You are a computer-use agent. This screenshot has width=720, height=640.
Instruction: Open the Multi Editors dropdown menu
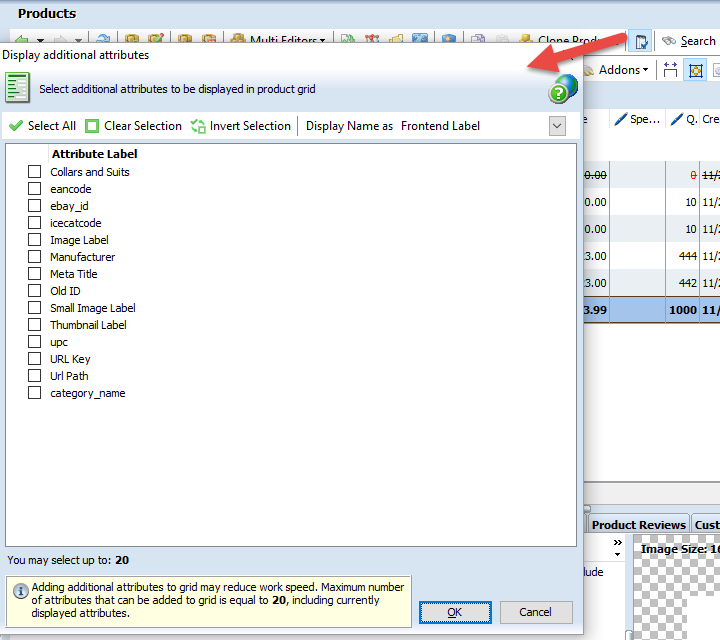click(278, 39)
